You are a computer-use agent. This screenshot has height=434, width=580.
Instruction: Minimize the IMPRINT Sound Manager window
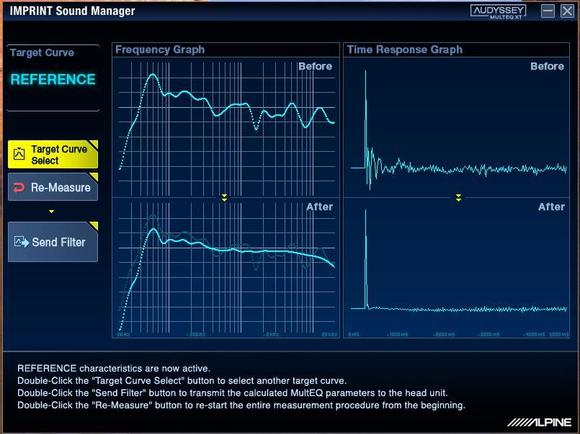pos(548,11)
